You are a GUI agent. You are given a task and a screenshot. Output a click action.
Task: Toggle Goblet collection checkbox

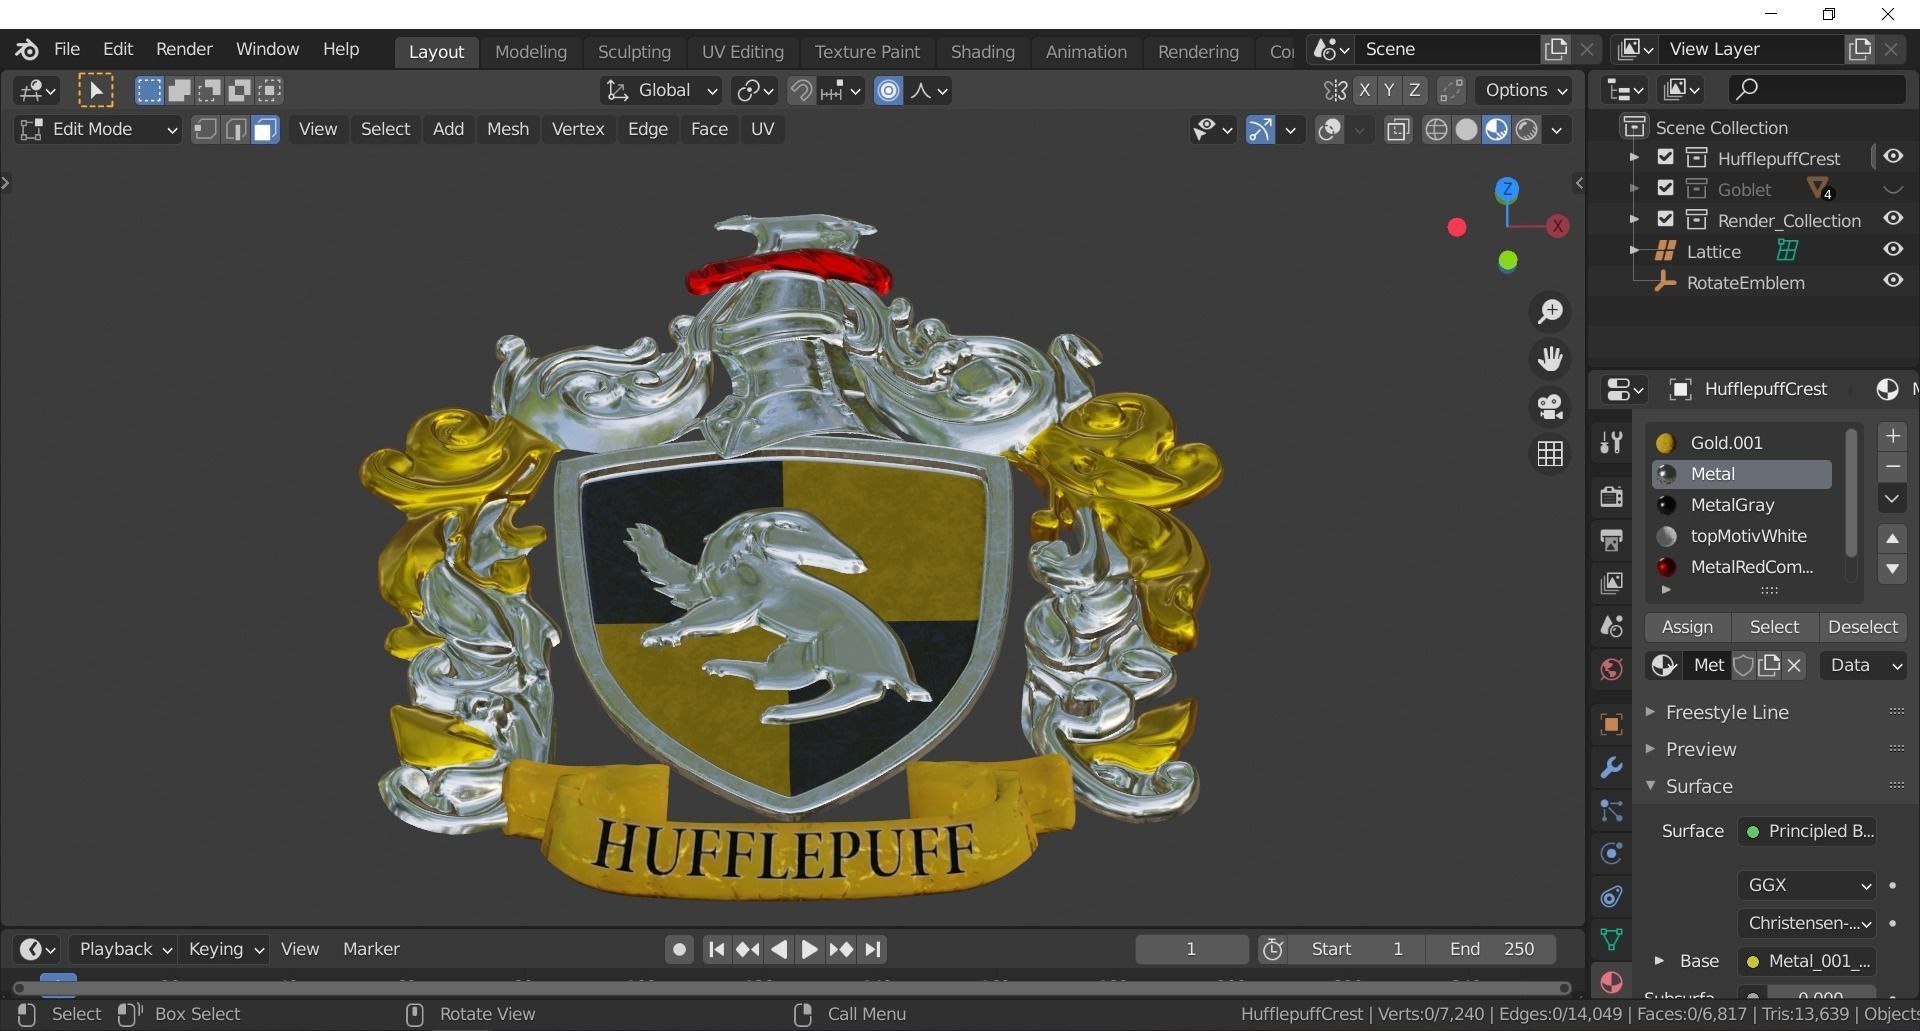1665,188
